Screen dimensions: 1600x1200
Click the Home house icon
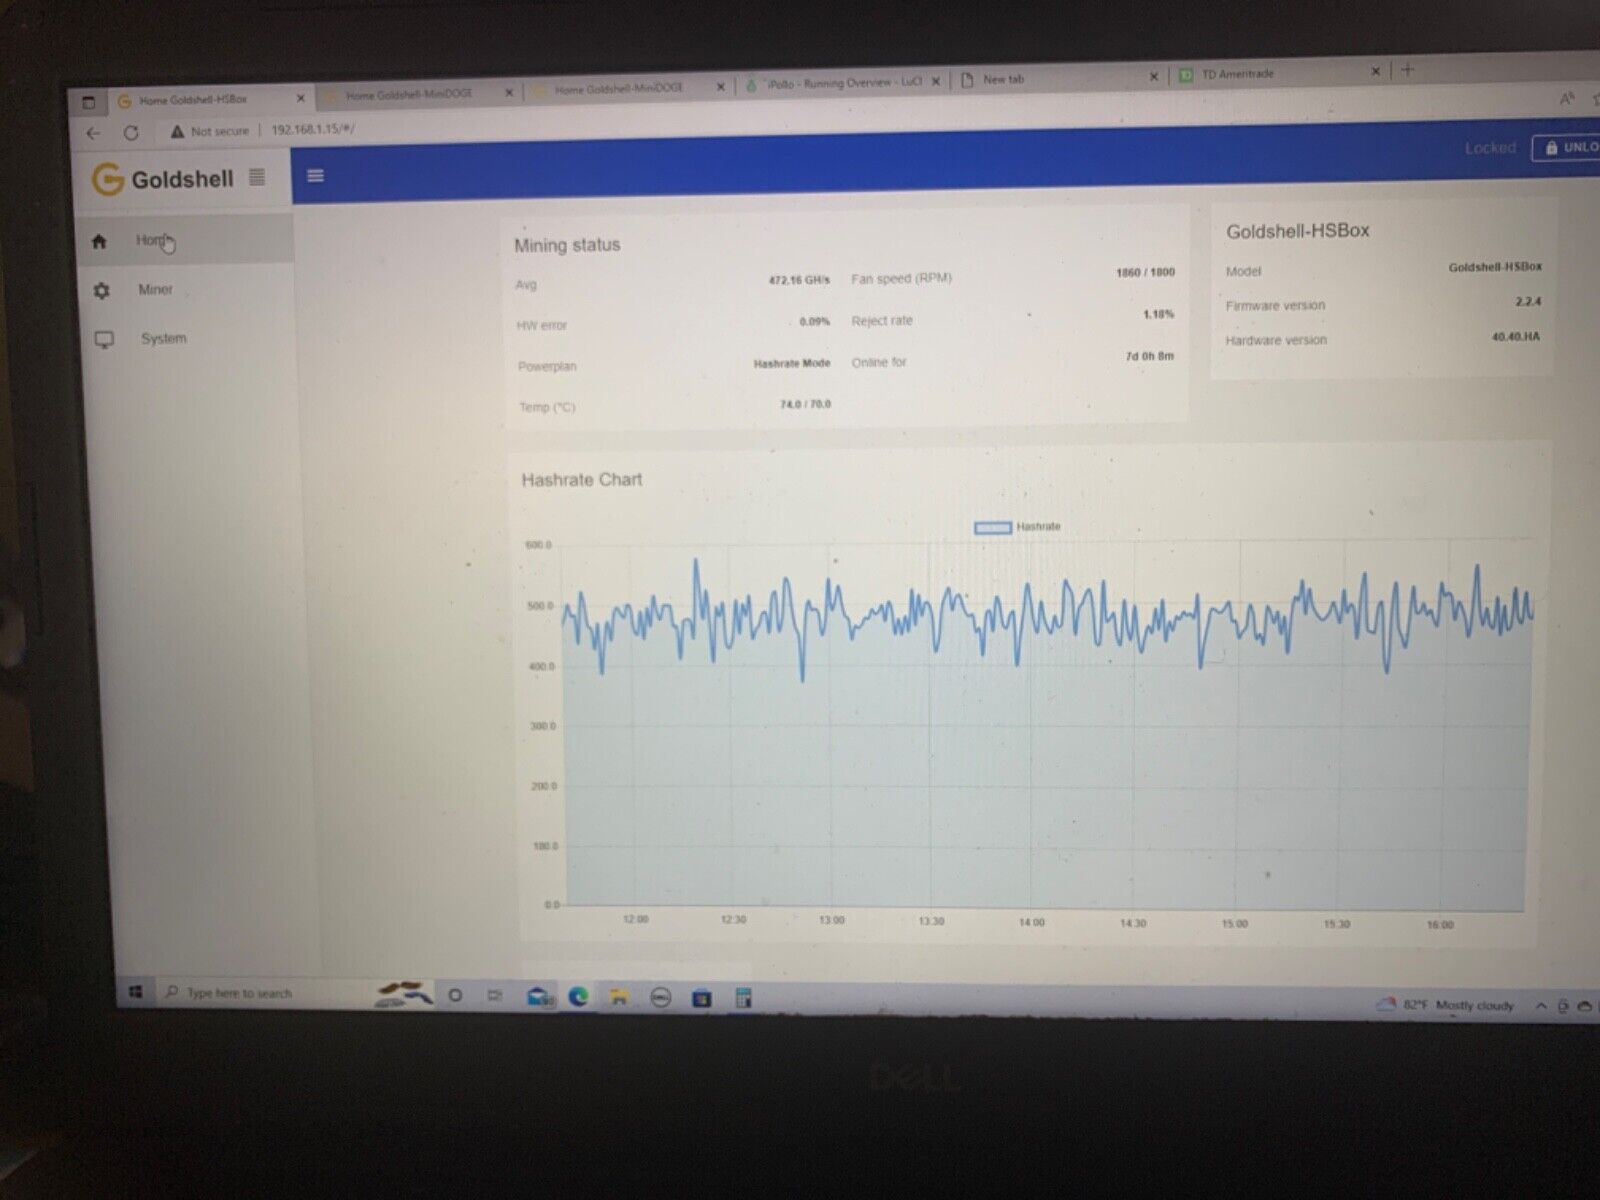99,241
